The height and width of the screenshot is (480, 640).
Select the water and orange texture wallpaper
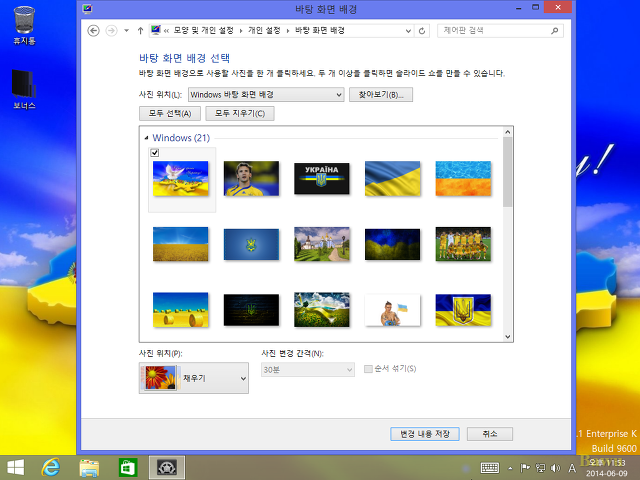point(463,178)
